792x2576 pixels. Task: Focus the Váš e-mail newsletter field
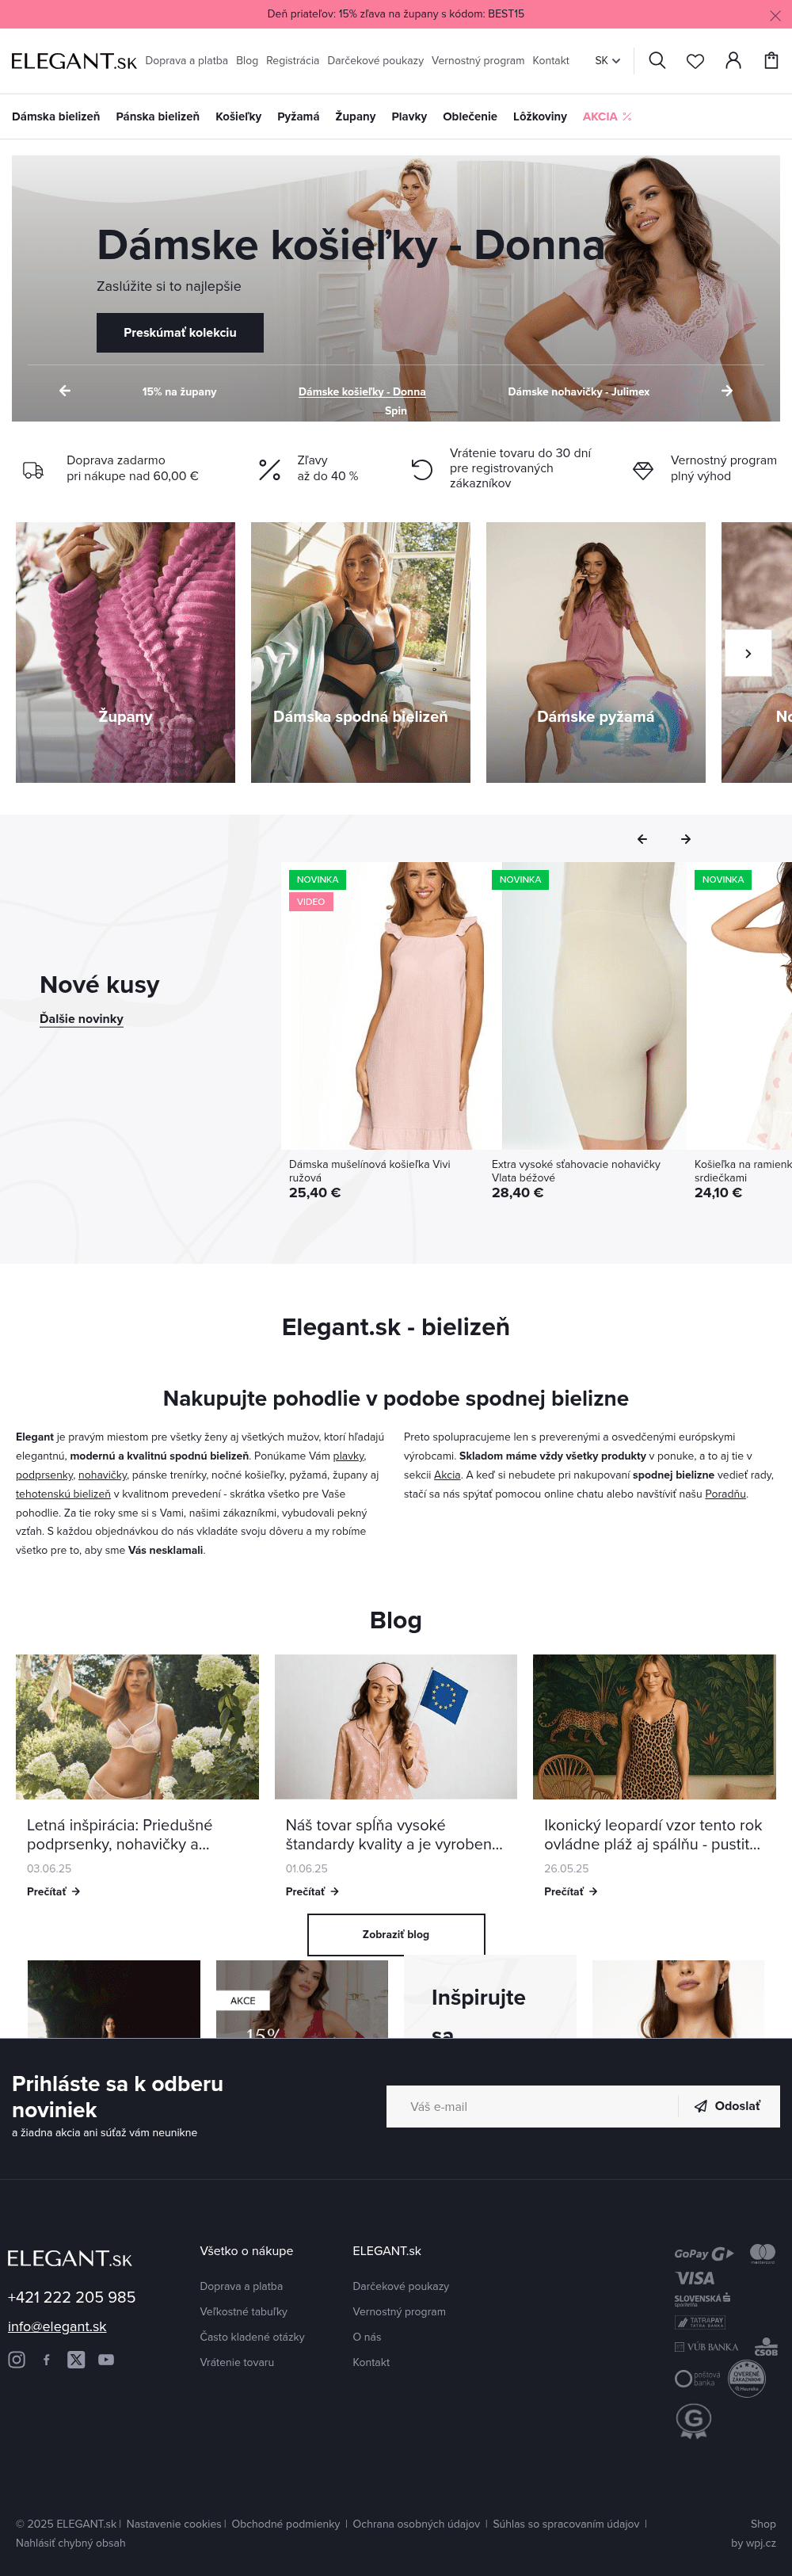point(532,2106)
